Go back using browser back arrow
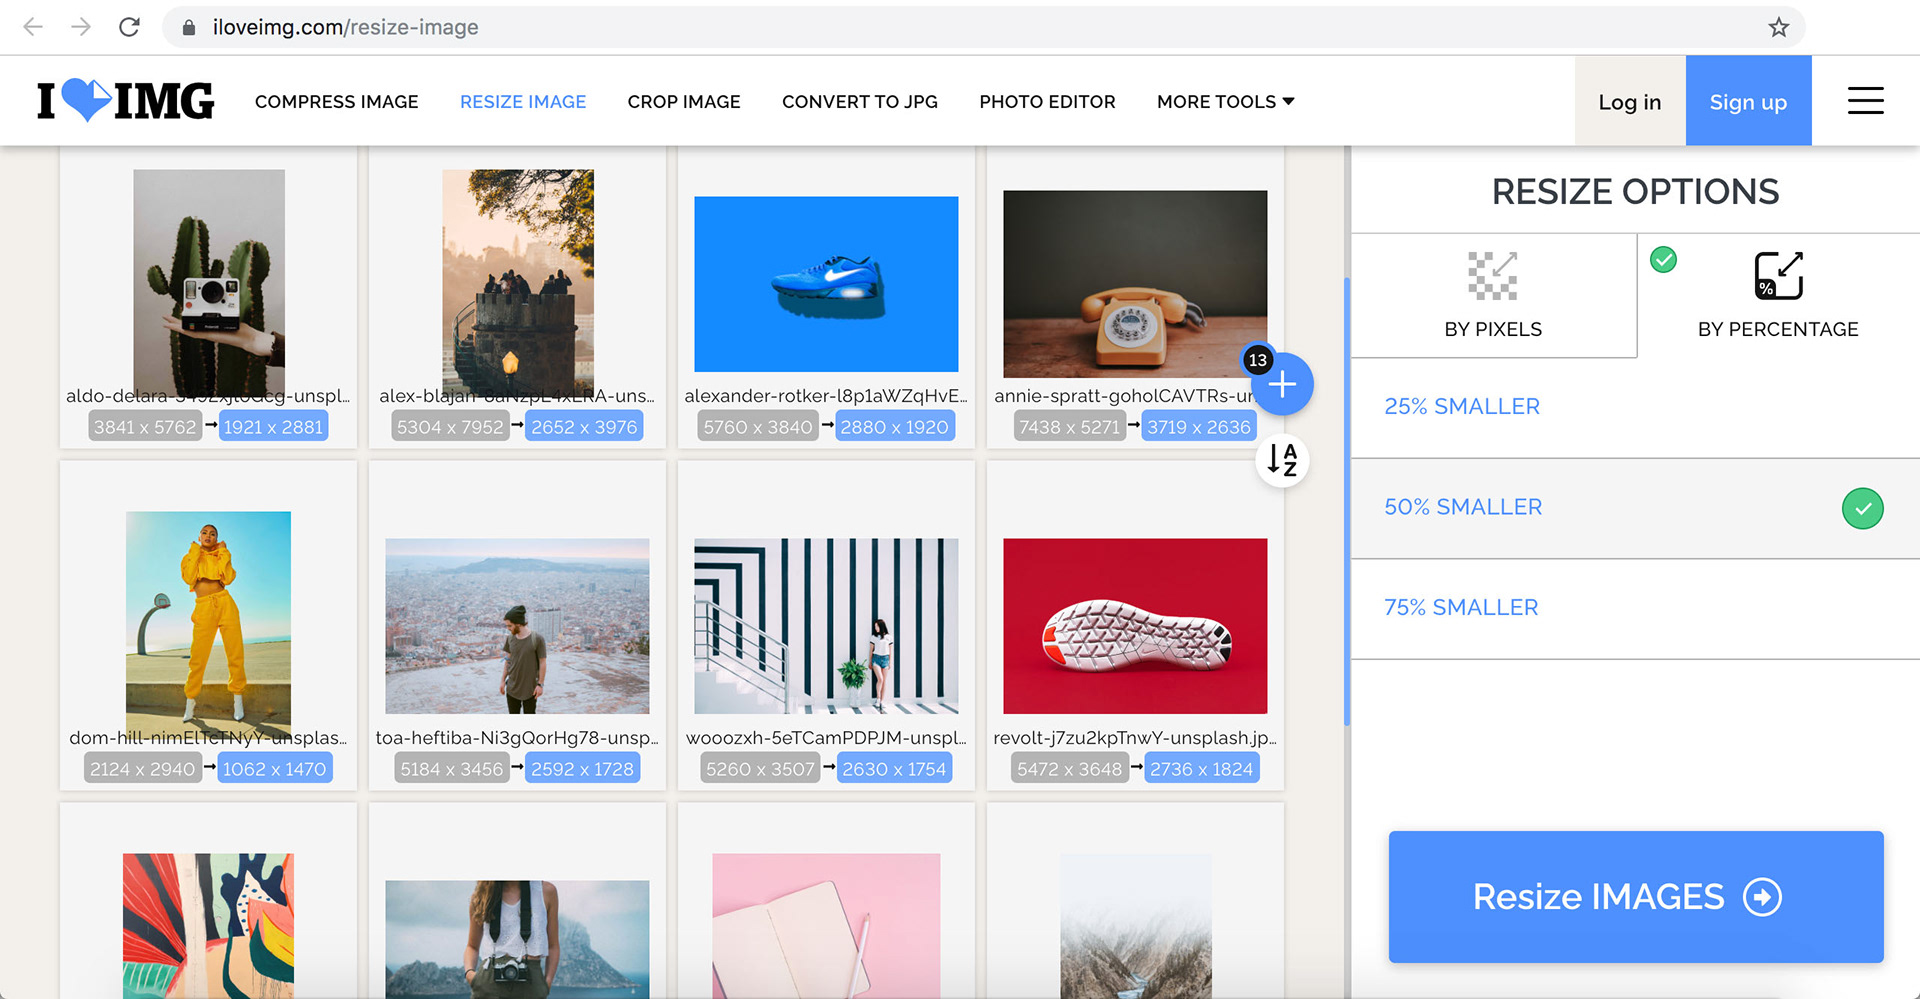 [33, 27]
